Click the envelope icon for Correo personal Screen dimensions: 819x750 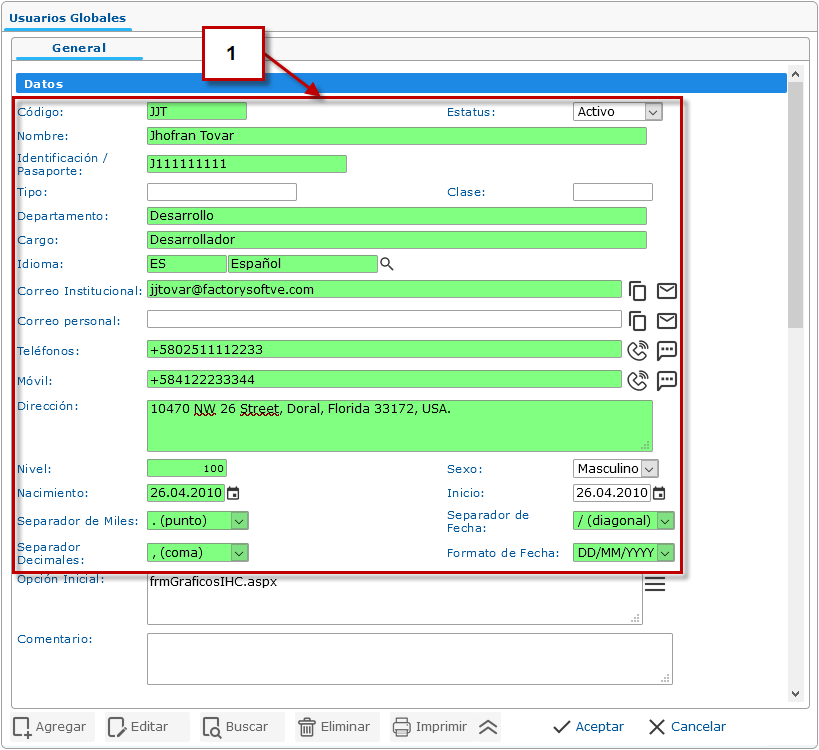667,321
